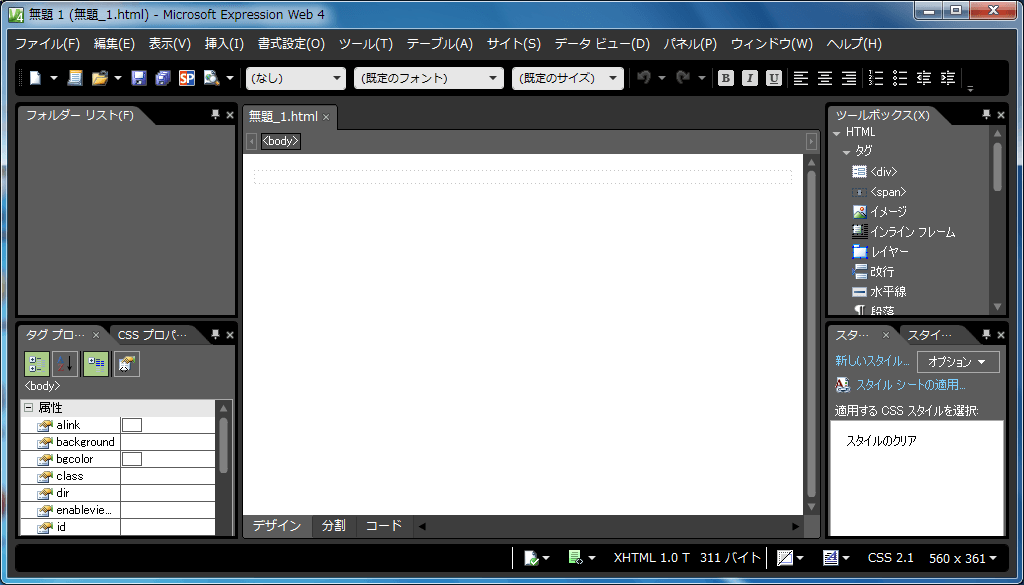This screenshot has height=585, width=1024.
Task: Apply numbered list formatting
Action: point(876,78)
